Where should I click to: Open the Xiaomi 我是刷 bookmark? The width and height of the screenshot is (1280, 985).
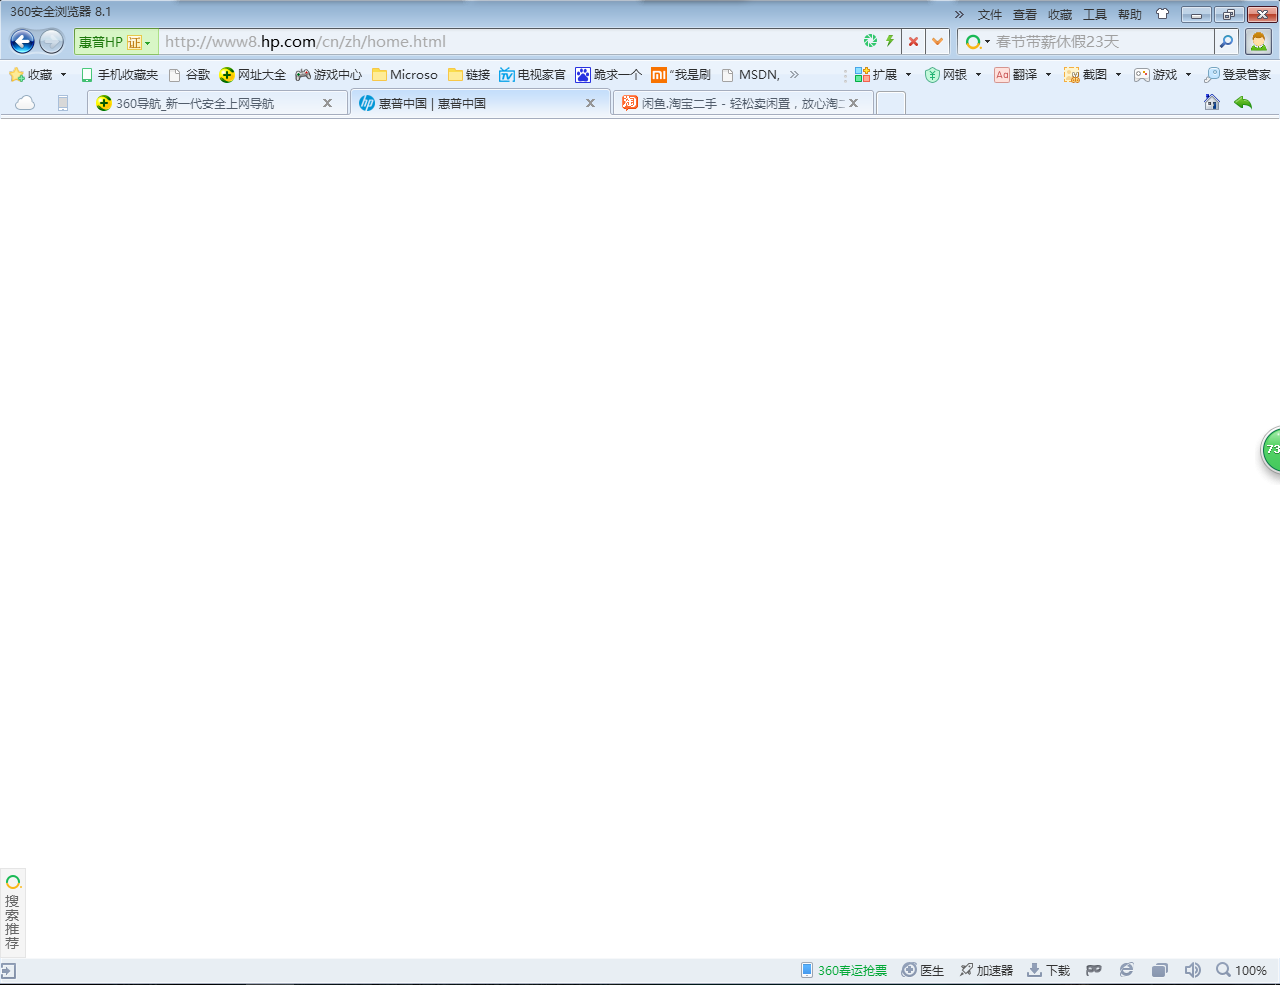pyautogui.click(x=681, y=75)
